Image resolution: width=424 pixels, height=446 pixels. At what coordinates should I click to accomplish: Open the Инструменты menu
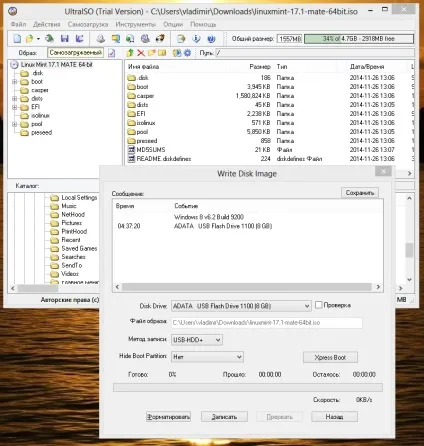pos(136,24)
